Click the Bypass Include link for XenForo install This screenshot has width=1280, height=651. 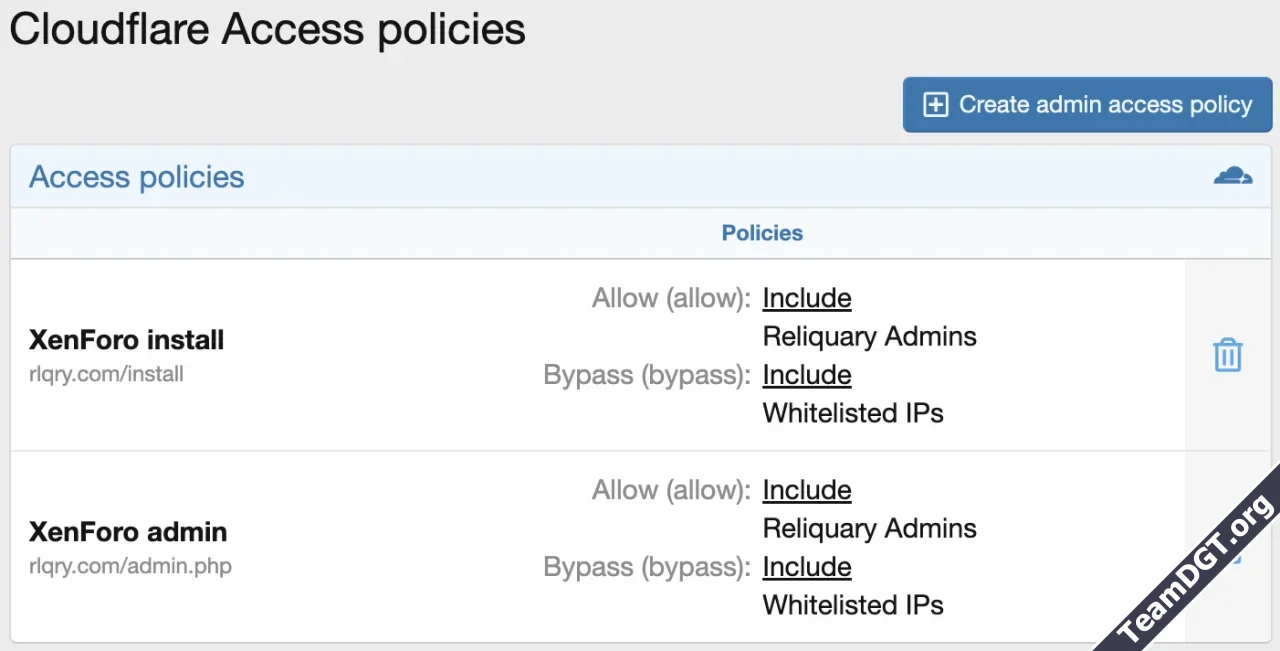pos(806,375)
